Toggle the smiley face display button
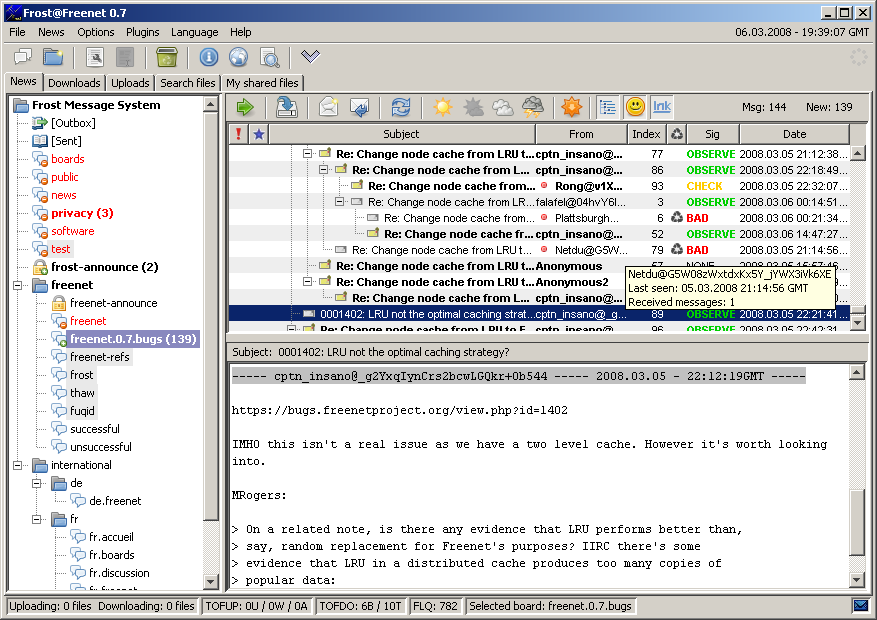This screenshot has width=877, height=620. pyautogui.click(x=635, y=107)
